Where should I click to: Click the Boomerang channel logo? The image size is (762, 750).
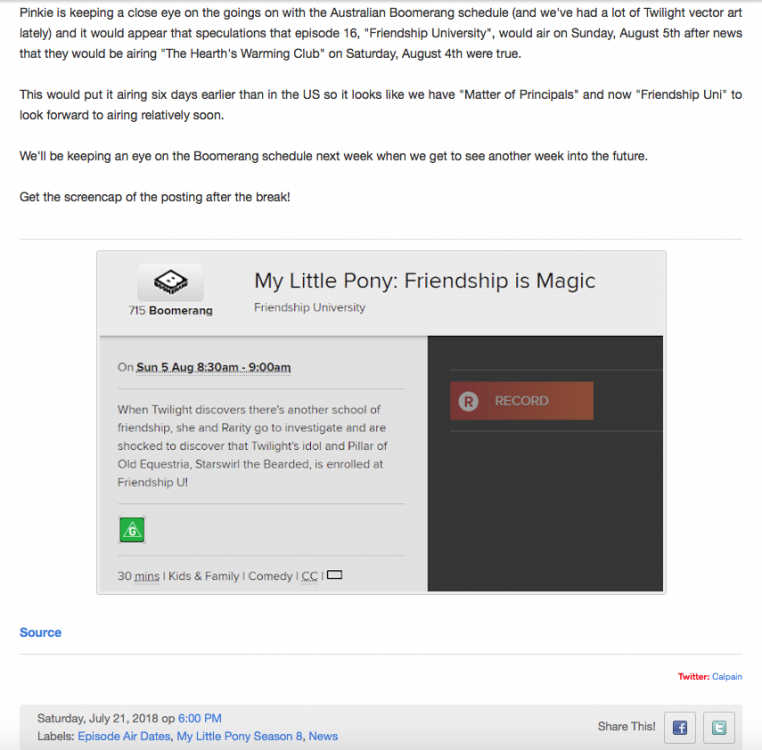tap(170, 282)
